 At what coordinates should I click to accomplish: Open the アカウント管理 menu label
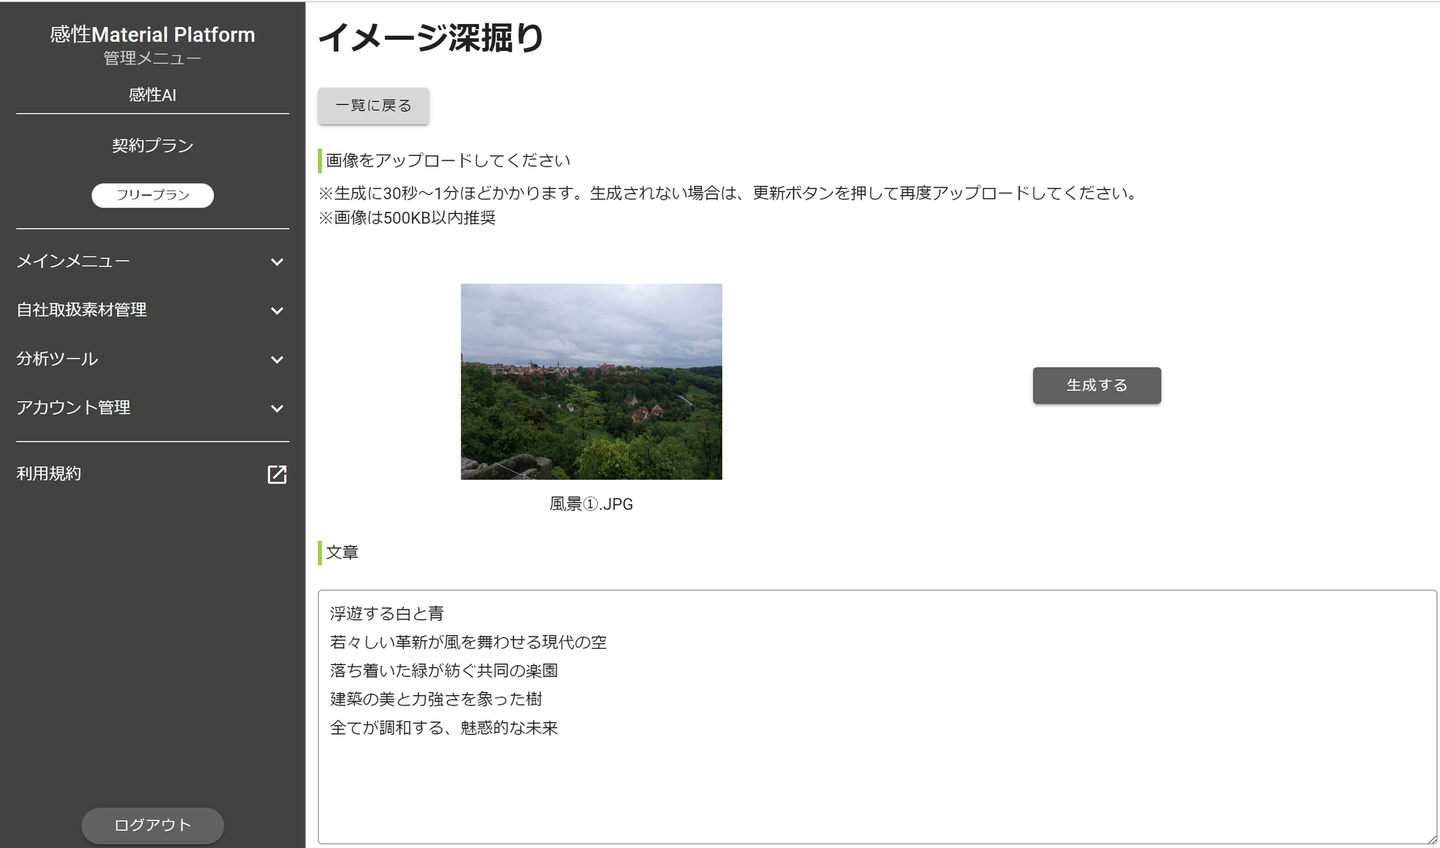coord(73,408)
